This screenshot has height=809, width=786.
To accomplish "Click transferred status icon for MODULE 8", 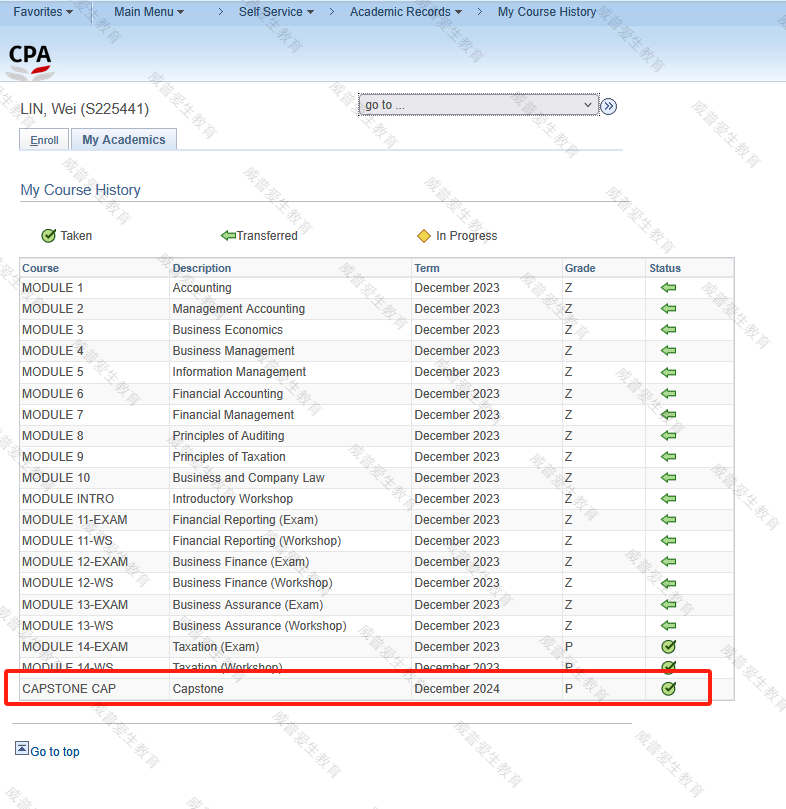I will tap(668, 435).
